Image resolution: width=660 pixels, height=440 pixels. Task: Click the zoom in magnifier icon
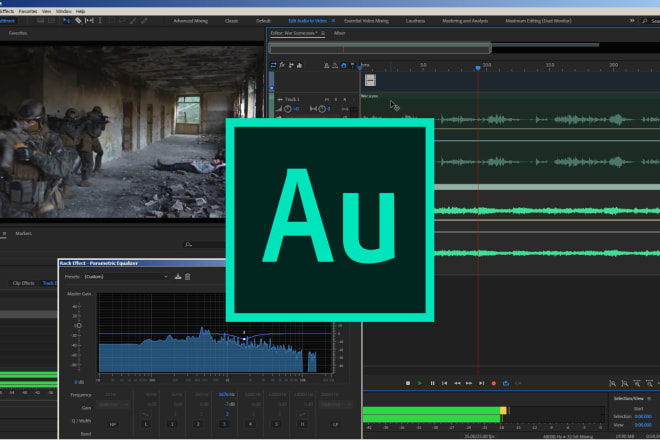pyautogui.click(x=637, y=384)
